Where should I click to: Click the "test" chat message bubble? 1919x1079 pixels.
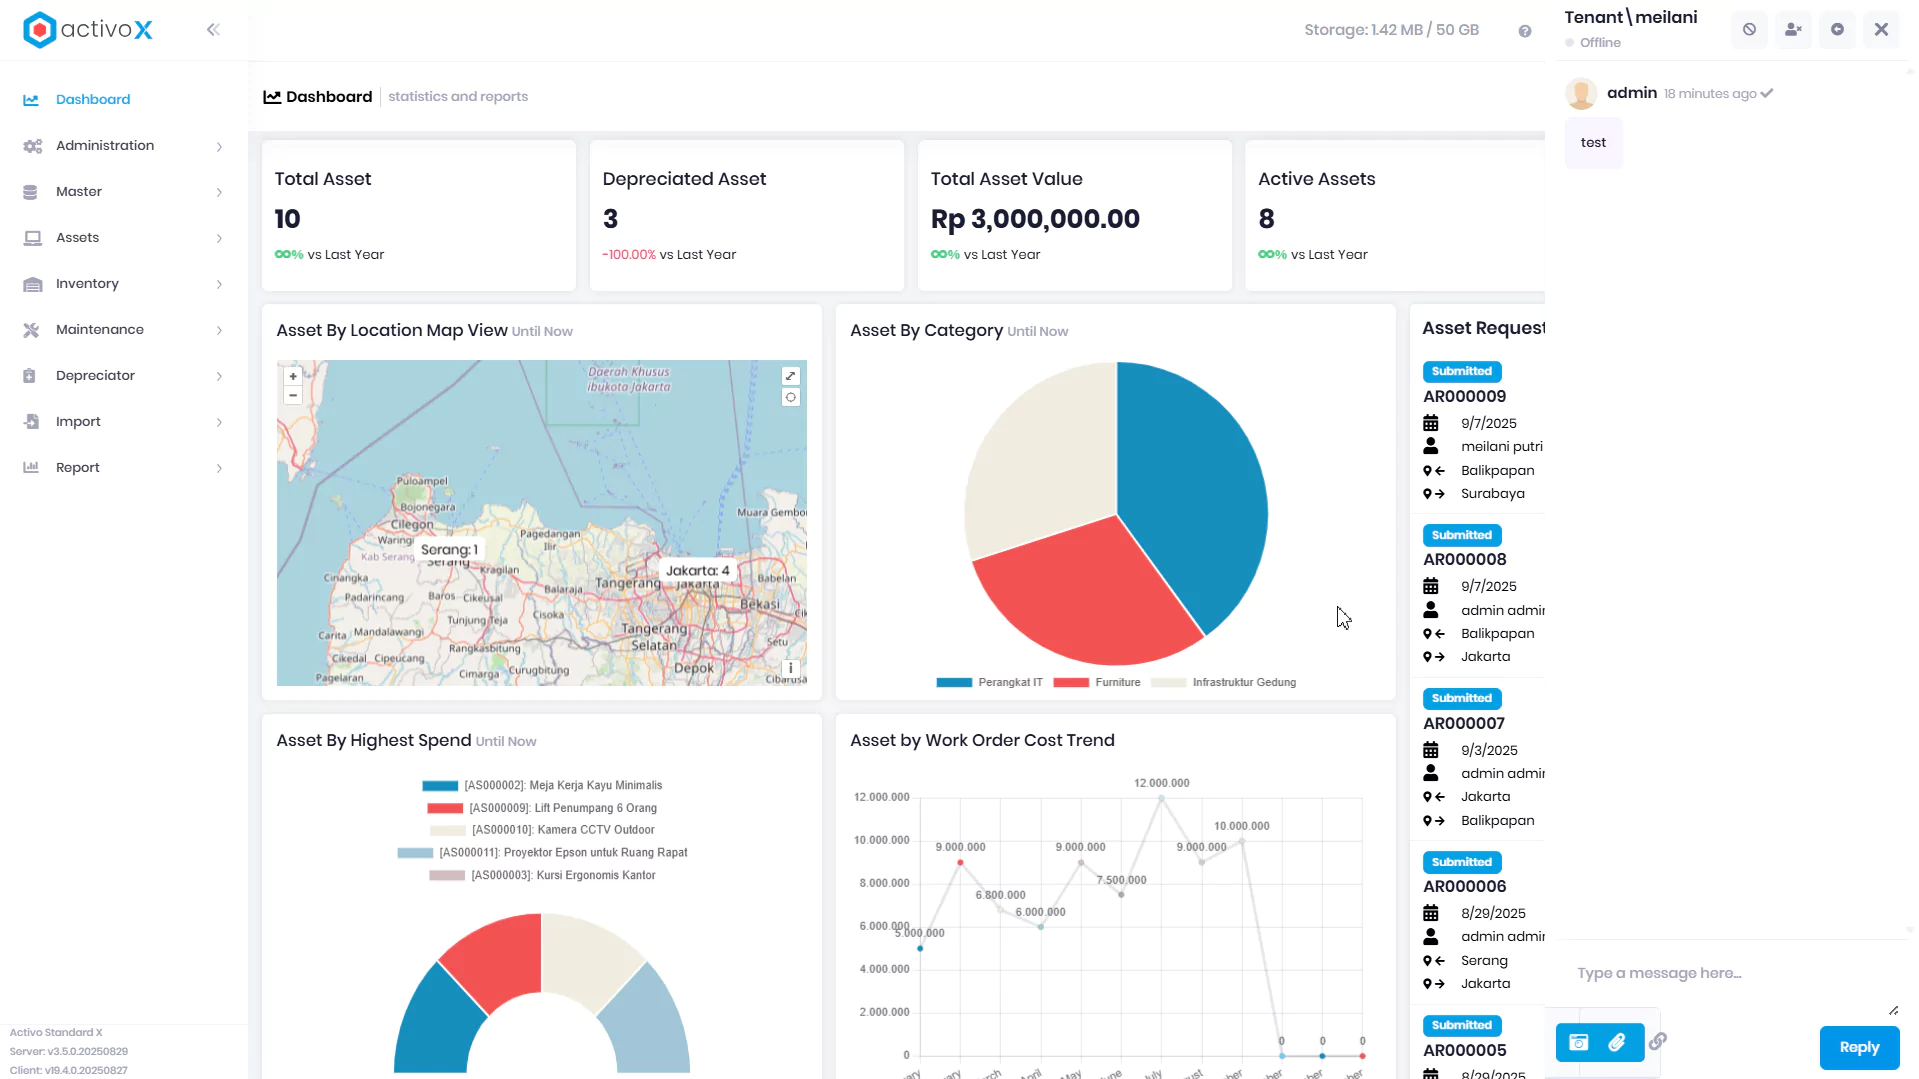[x=1593, y=143]
